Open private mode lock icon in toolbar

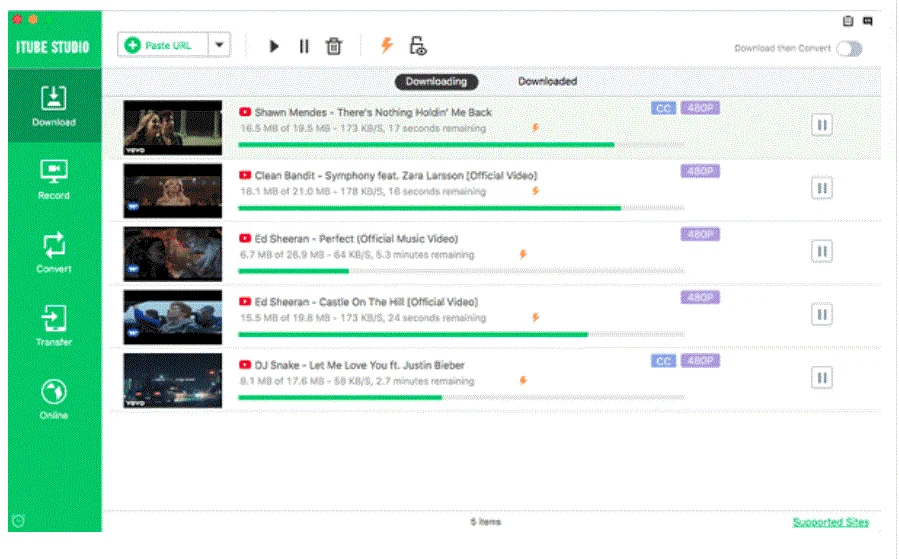pyautogui.click(x=417, y=46)
